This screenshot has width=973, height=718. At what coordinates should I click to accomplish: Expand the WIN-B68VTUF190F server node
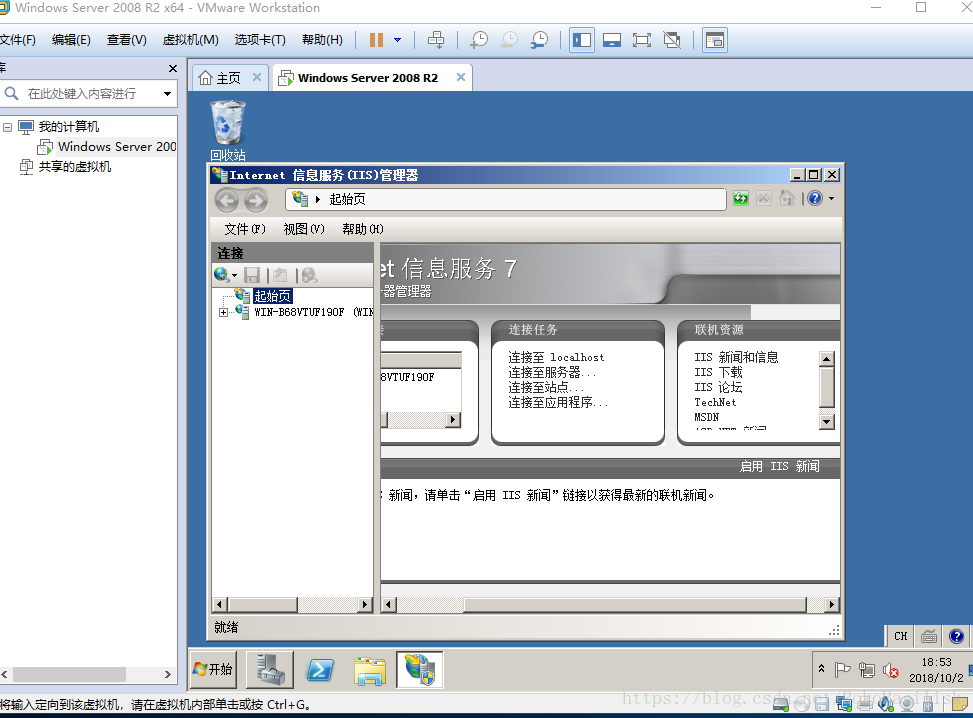coord(223,312)
